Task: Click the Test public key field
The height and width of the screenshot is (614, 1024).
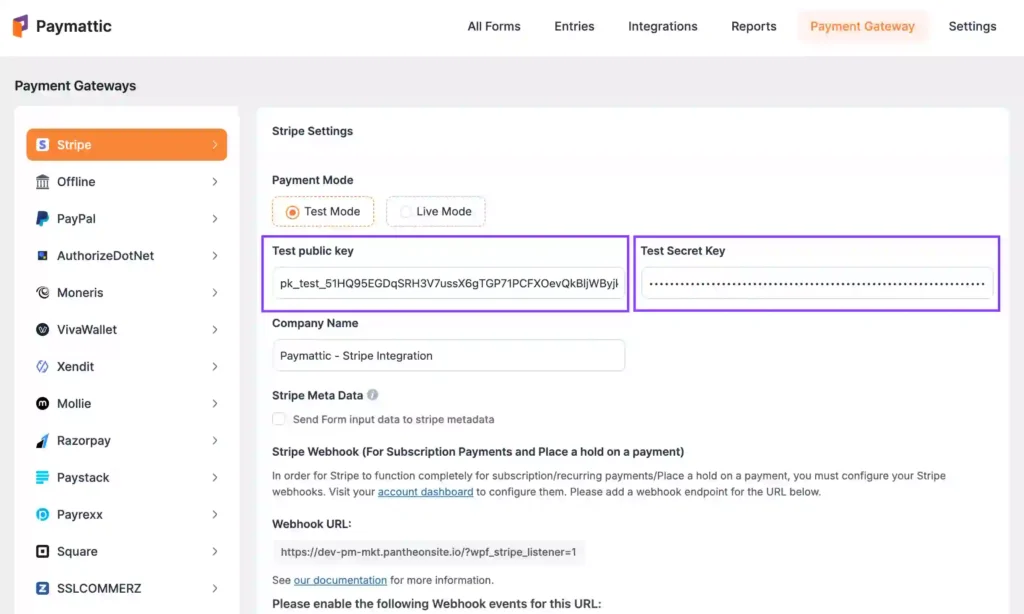Action: [449, 283]
